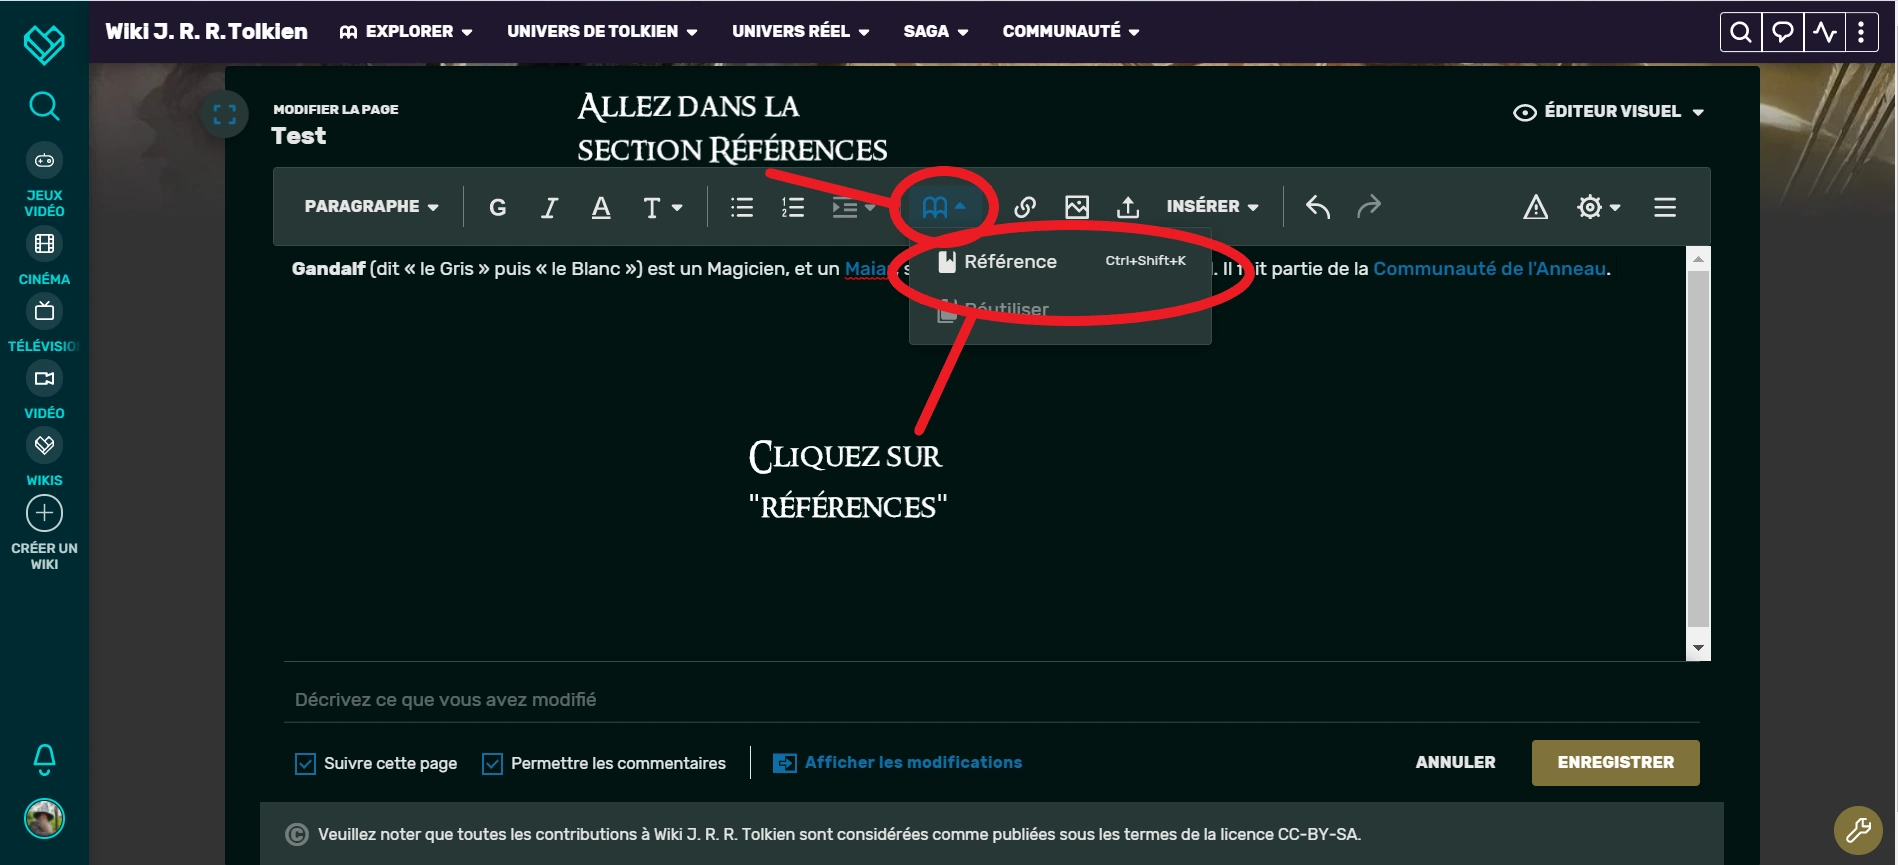Insert a bulleted list
Viewport: 1898px width, 865px height.
coord(742,207)
